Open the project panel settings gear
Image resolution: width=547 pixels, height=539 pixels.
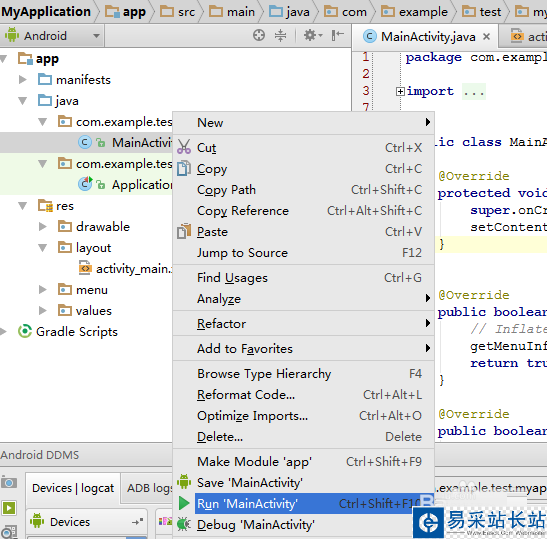pos(313,35)
